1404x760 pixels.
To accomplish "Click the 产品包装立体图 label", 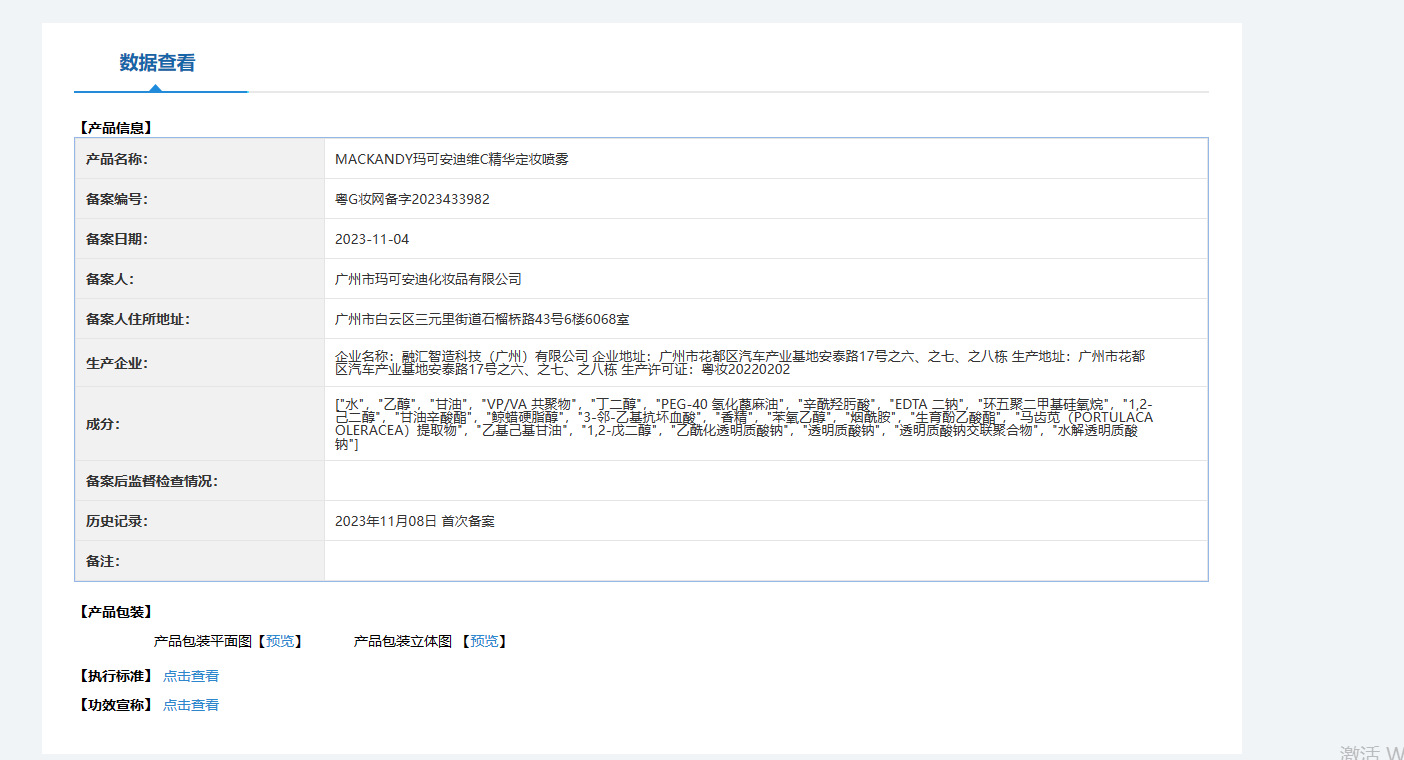I will pyautogui.click(x=403, y=641).
